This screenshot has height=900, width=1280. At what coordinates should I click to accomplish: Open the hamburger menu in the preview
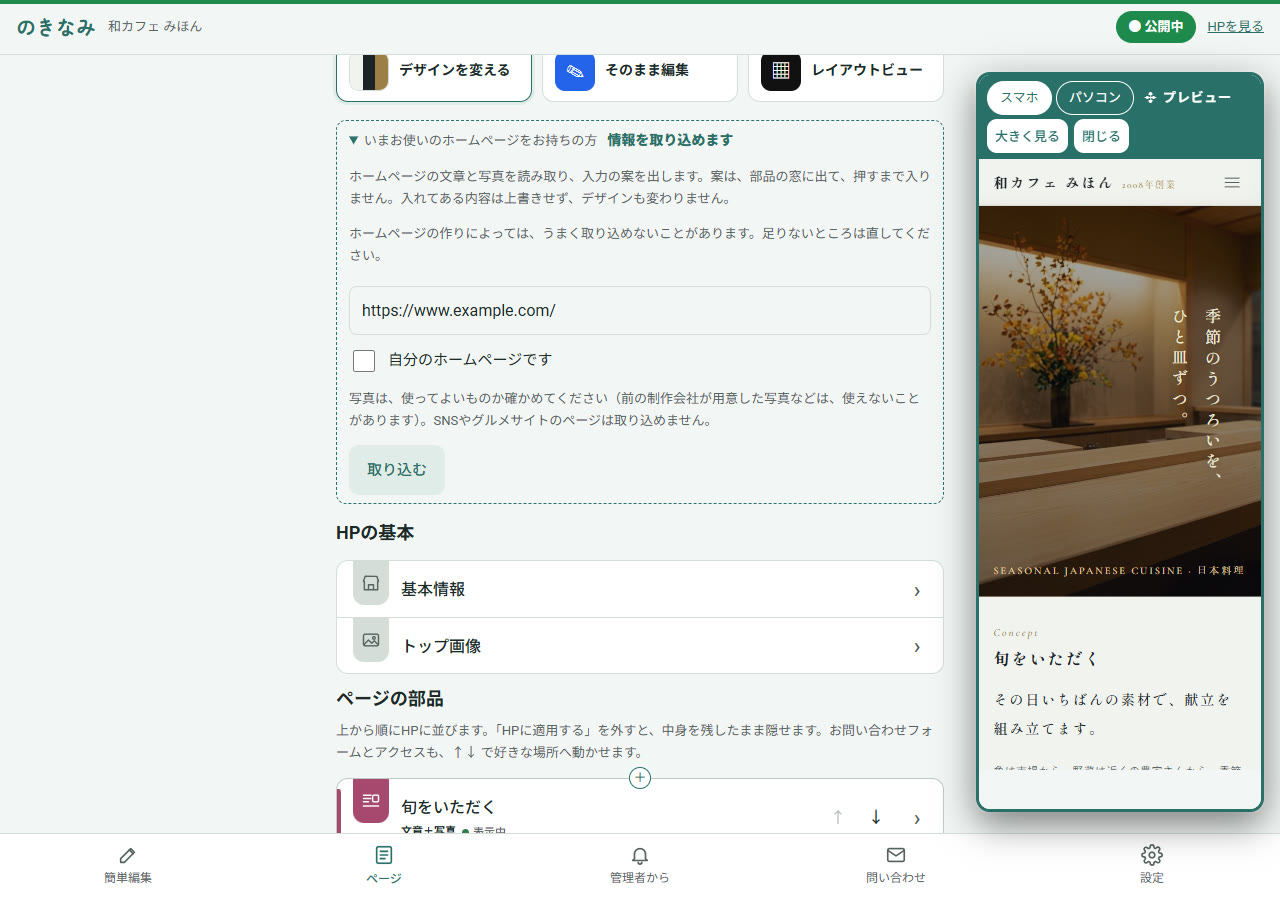[1232, 183]
